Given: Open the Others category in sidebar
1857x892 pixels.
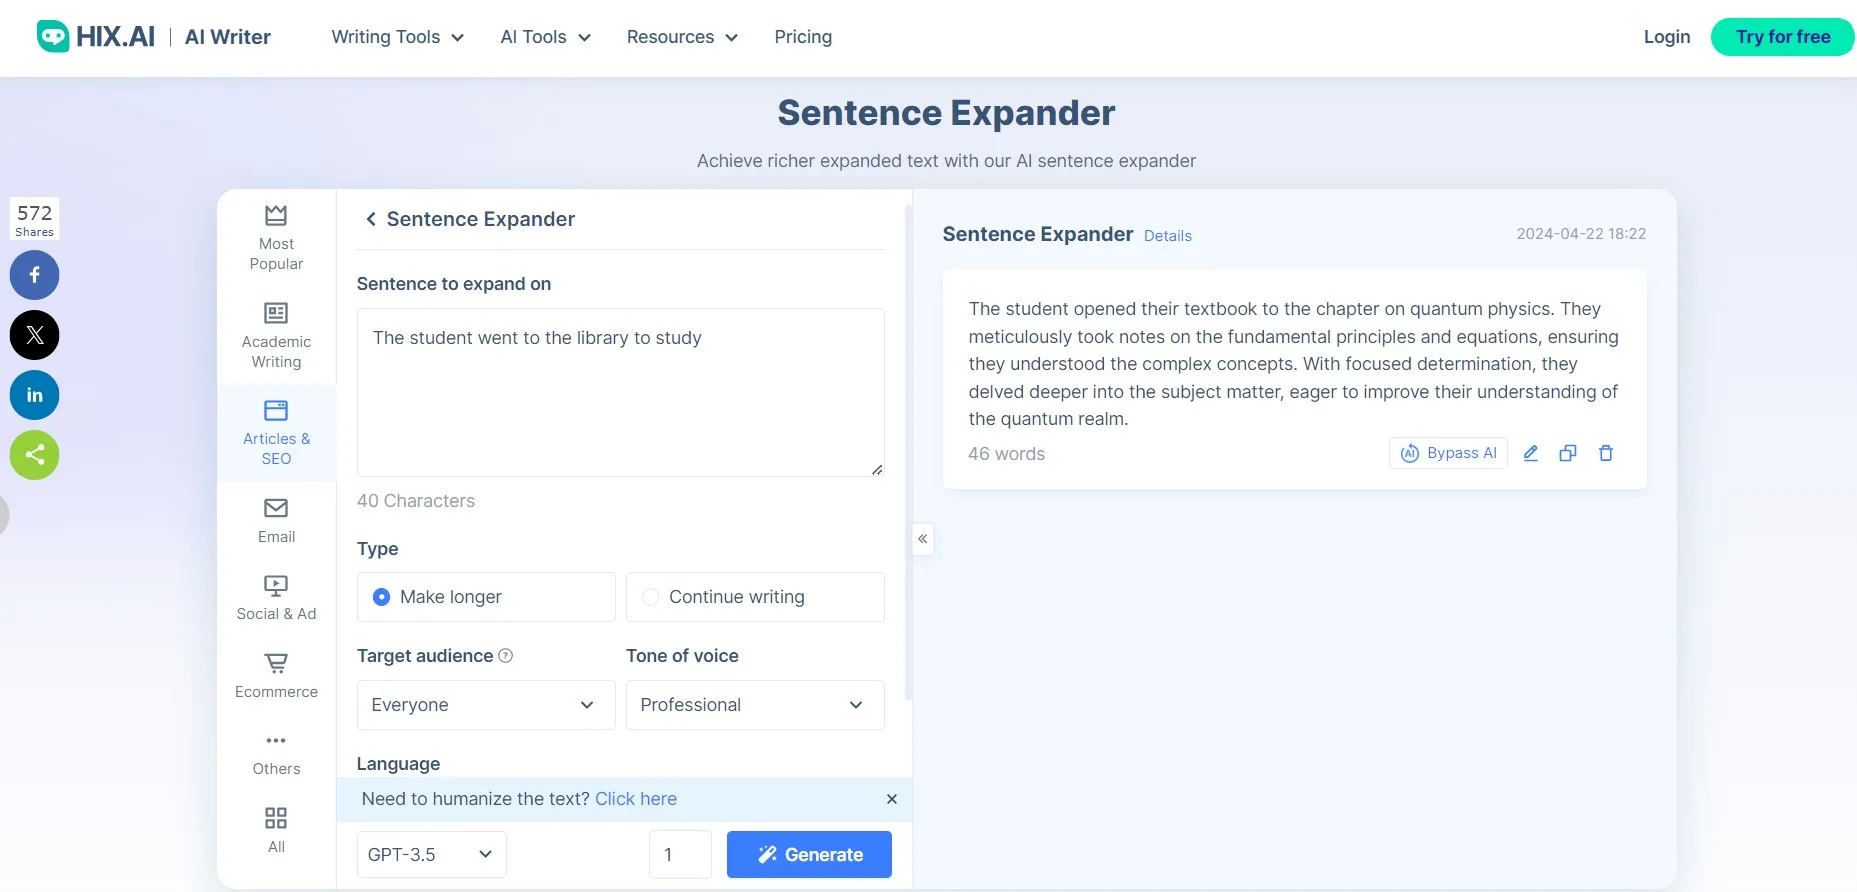Looking at the screenshot, I should [x=275, y=742].
